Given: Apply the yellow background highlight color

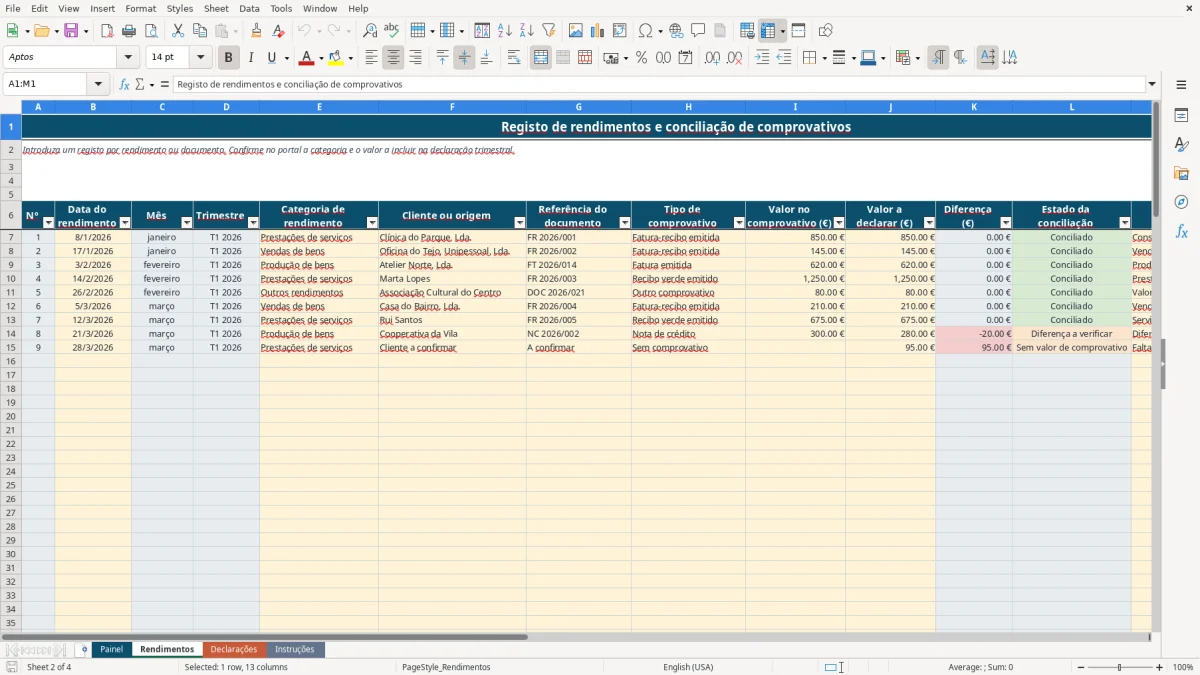Looking at the screenshot, I should click(x=335, y=58).
